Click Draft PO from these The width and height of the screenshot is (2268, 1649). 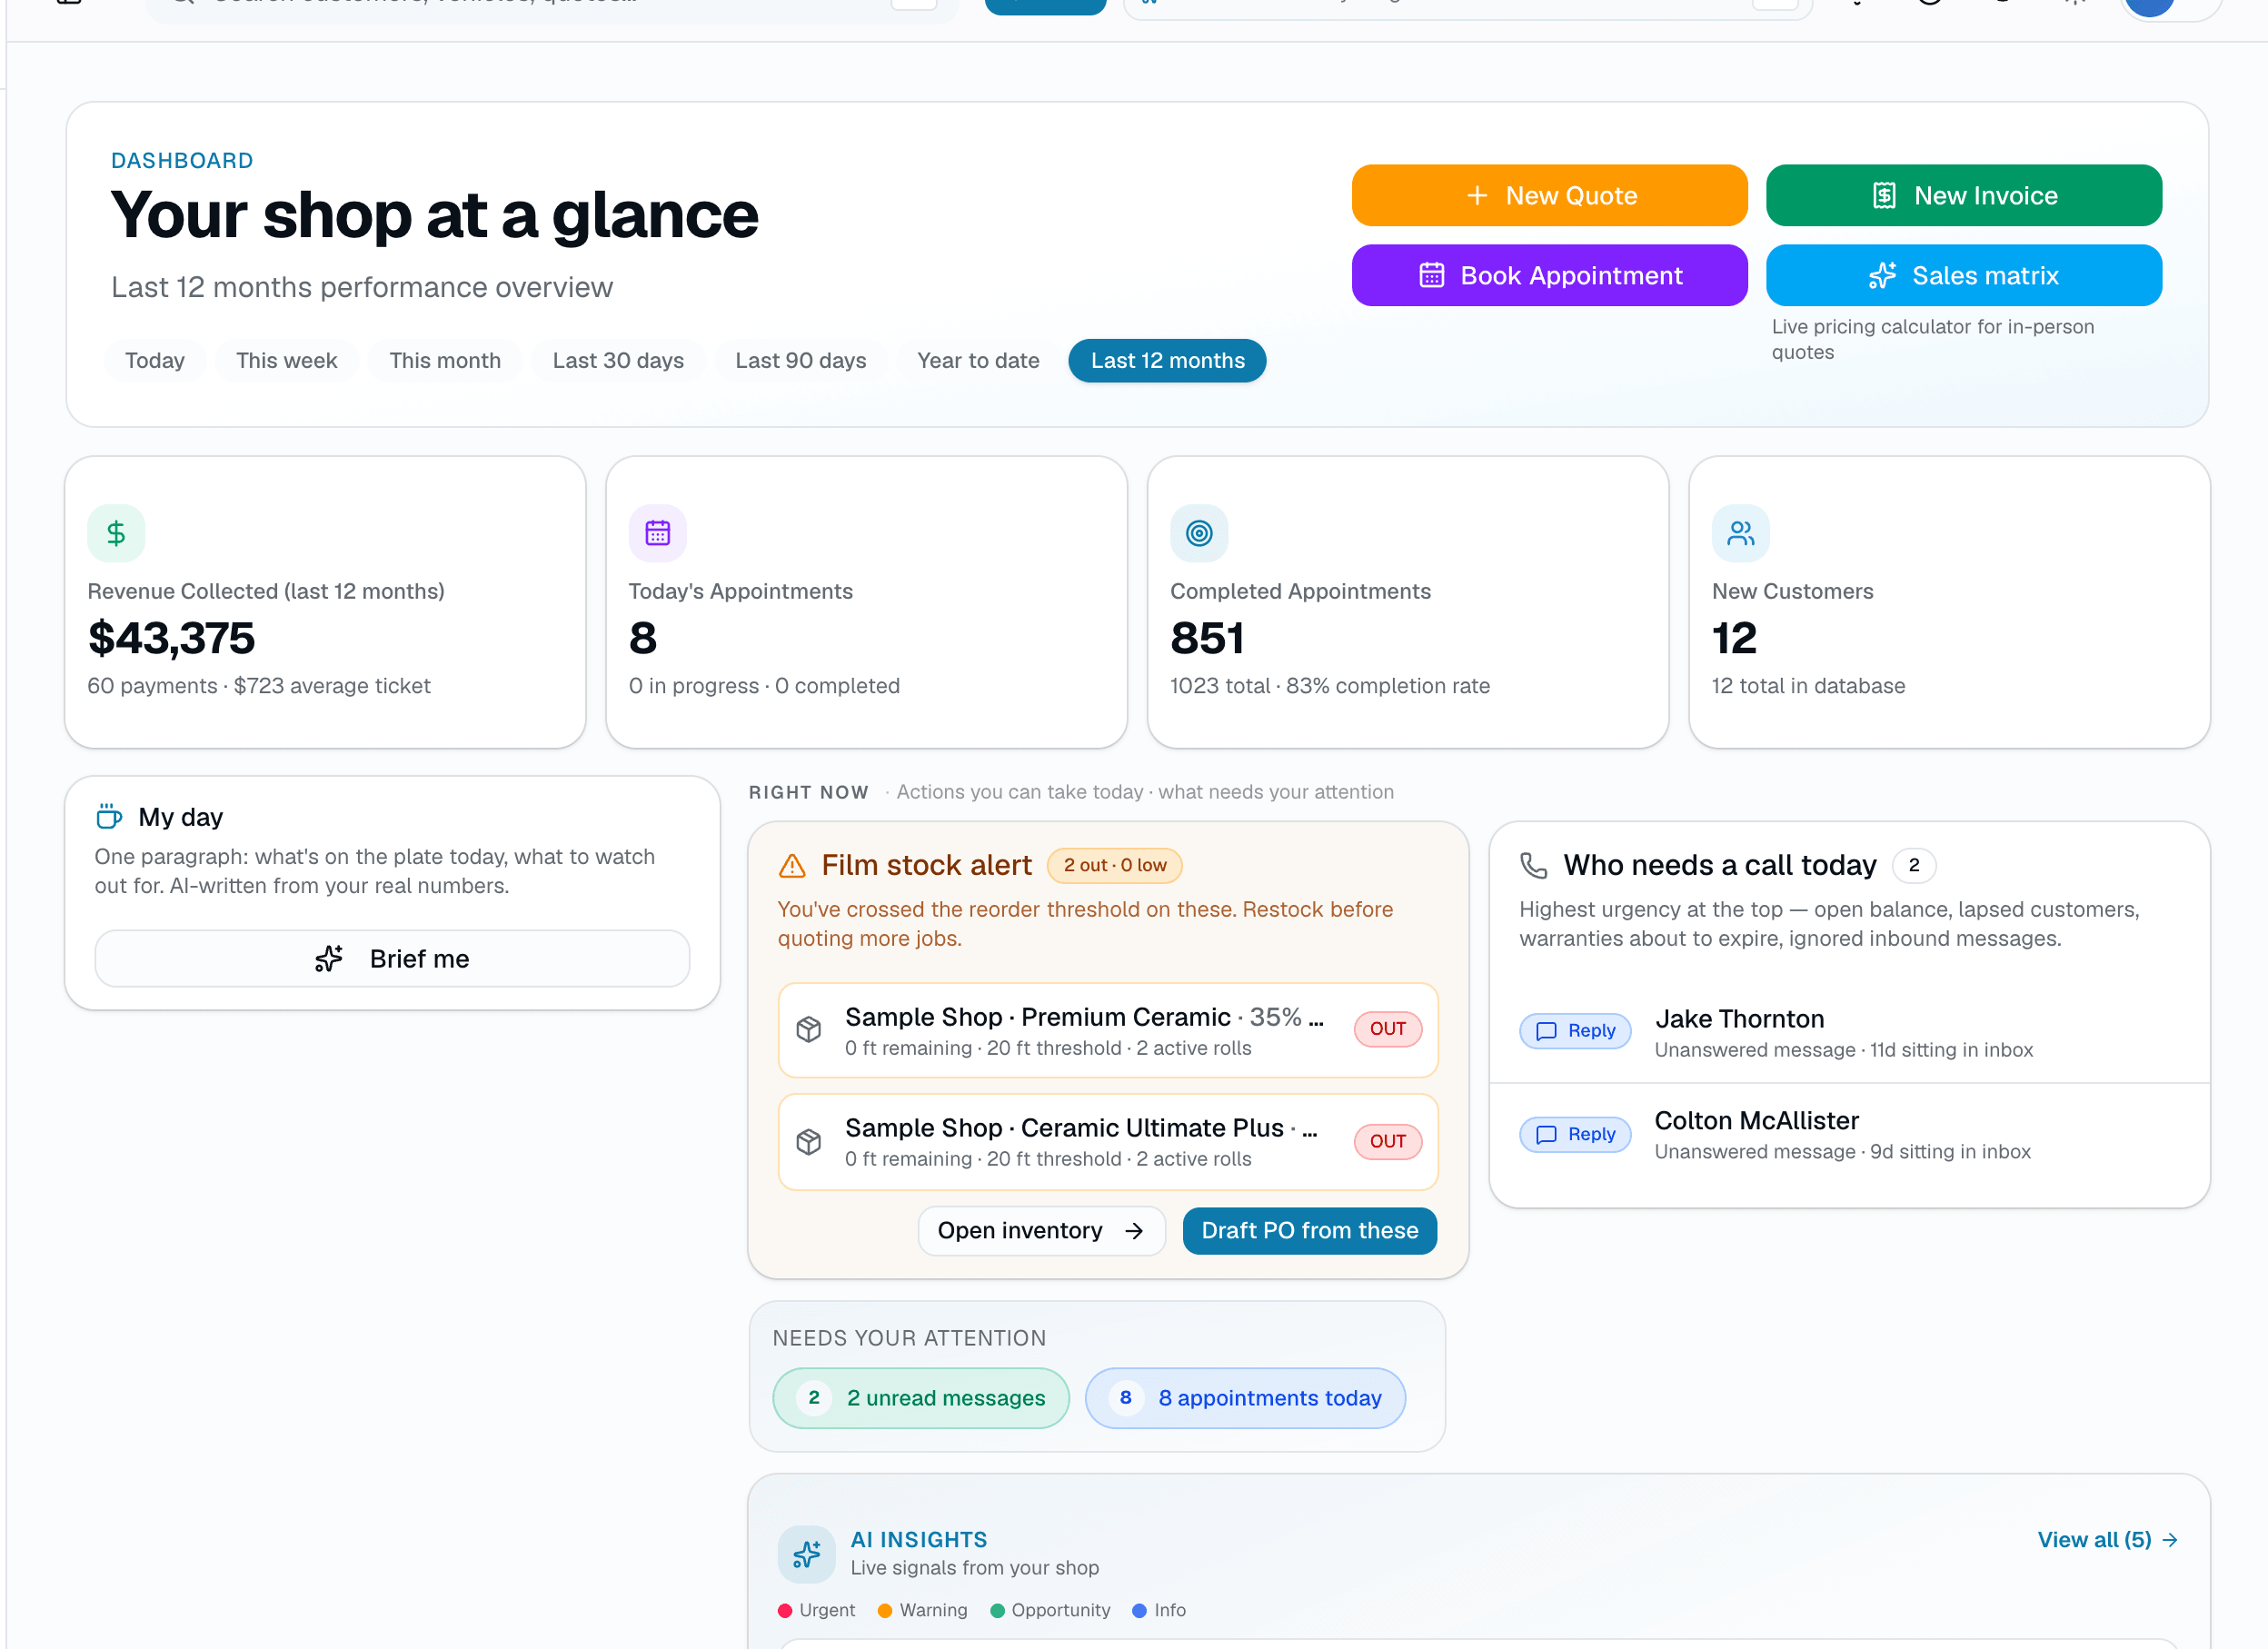click(1309, 1231)
